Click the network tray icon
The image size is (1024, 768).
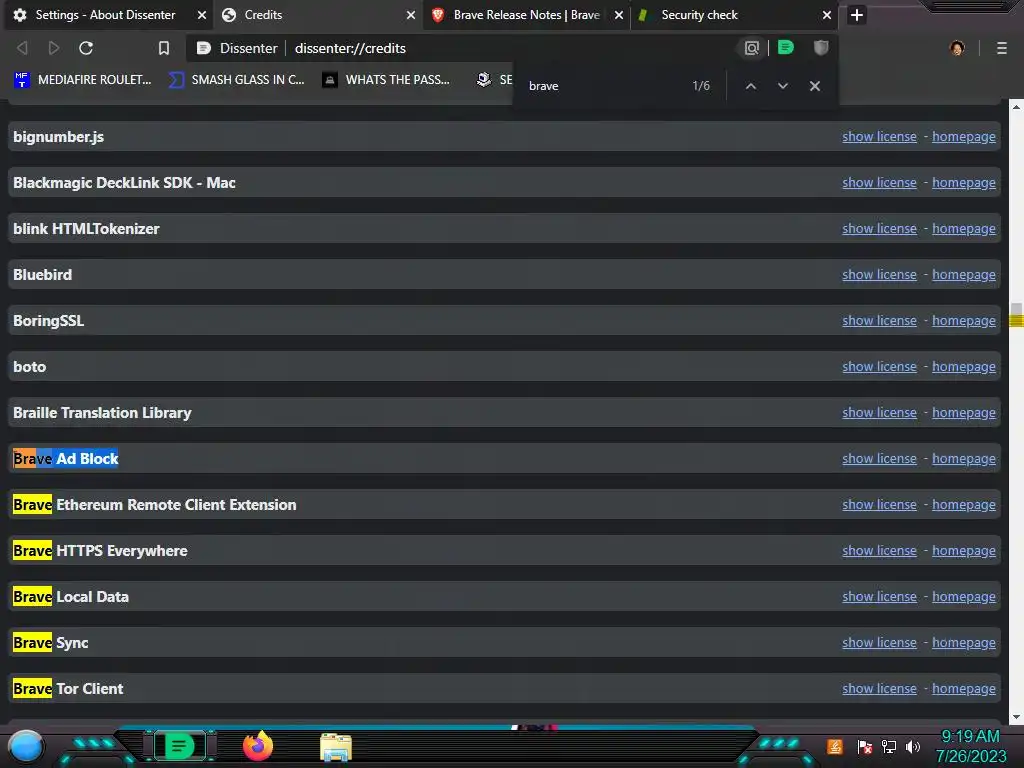point(888,746)
